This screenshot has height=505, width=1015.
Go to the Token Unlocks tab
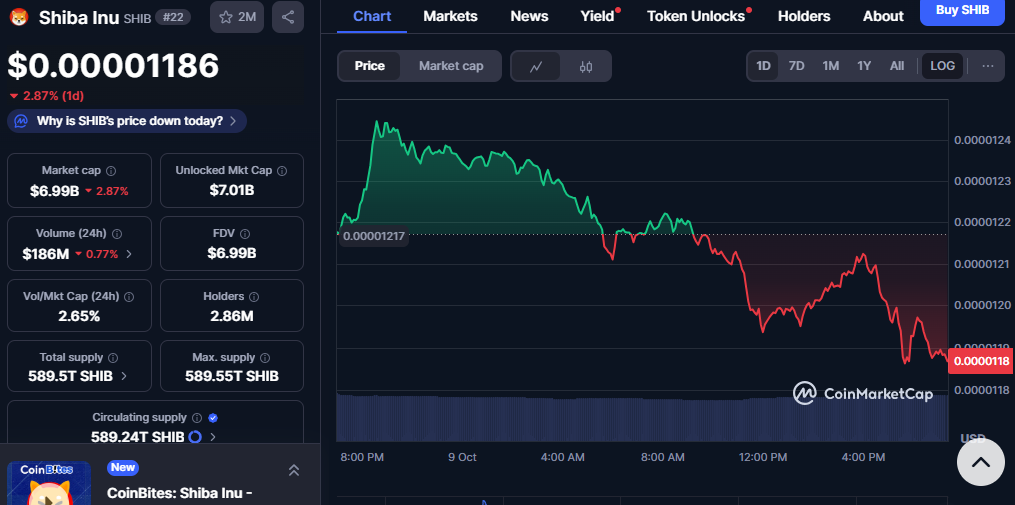pos(695,16)
